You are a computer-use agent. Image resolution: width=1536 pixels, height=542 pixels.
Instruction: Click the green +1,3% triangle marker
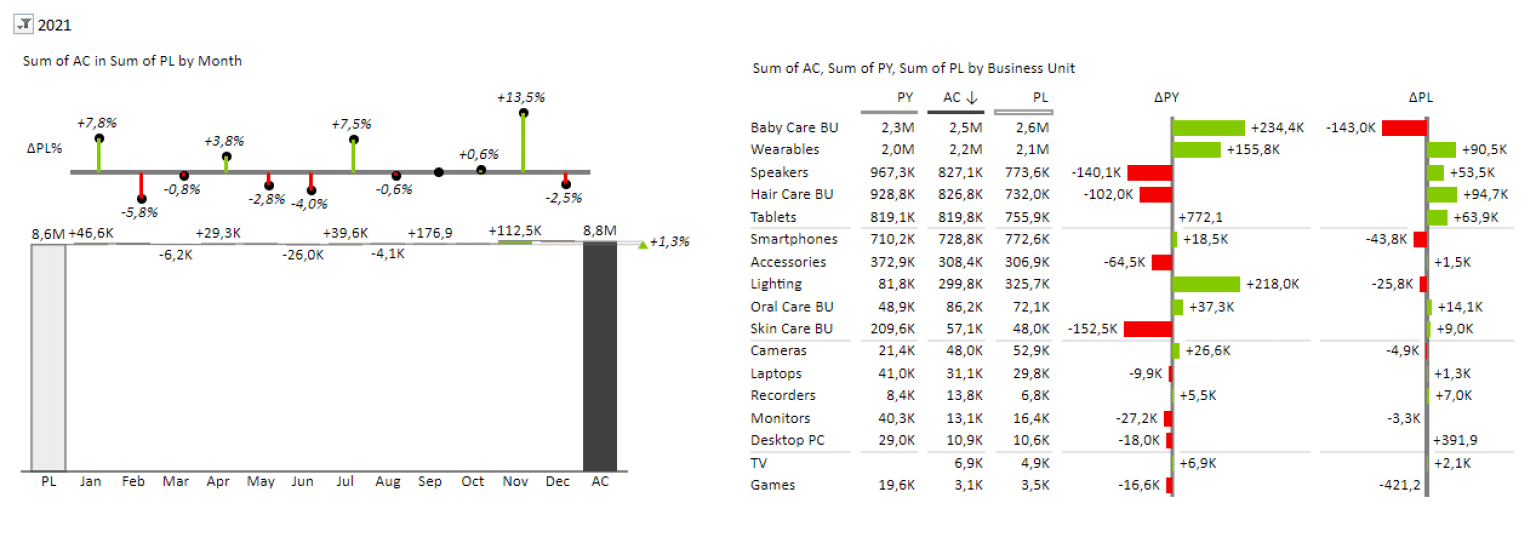point(642,243)
